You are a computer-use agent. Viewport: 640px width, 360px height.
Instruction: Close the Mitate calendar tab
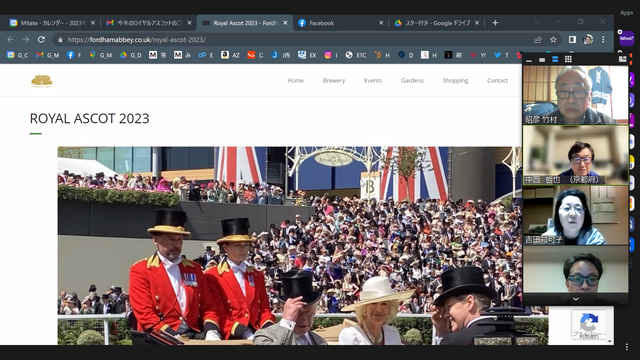pyautogui.click(x=93, y=23)
